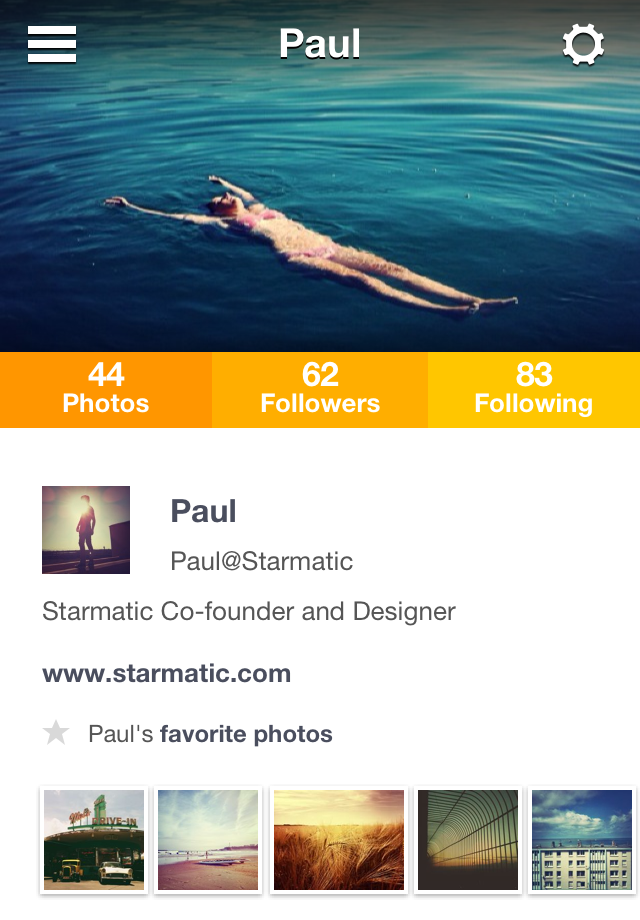
Task: Open the beach shoreline photo thumbnail
Action: point(208,840)
